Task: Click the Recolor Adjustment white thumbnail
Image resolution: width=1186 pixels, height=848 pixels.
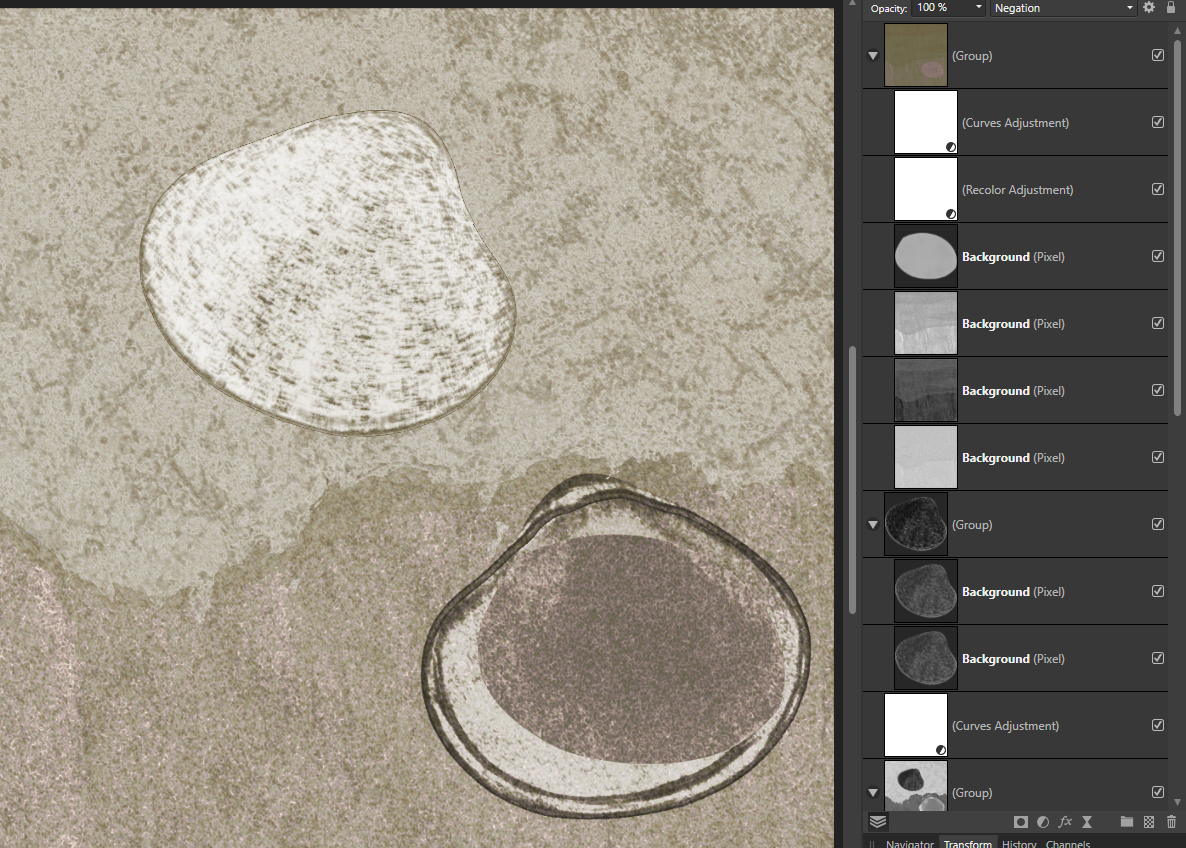Action: pos(926,189)
